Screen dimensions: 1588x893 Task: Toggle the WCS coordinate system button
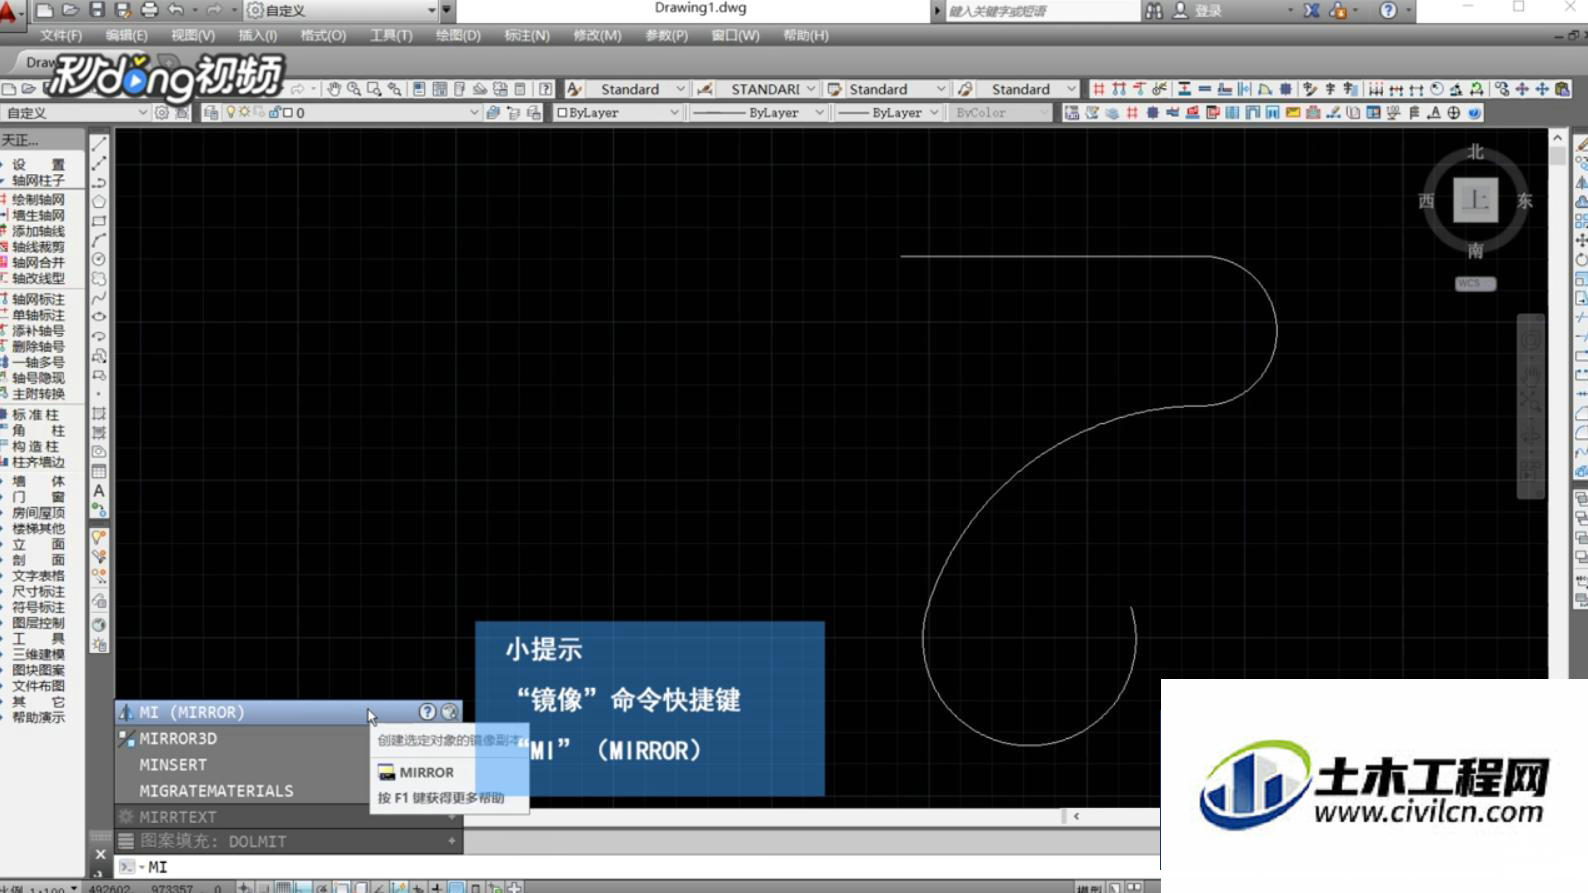(x=1475, y=283)
